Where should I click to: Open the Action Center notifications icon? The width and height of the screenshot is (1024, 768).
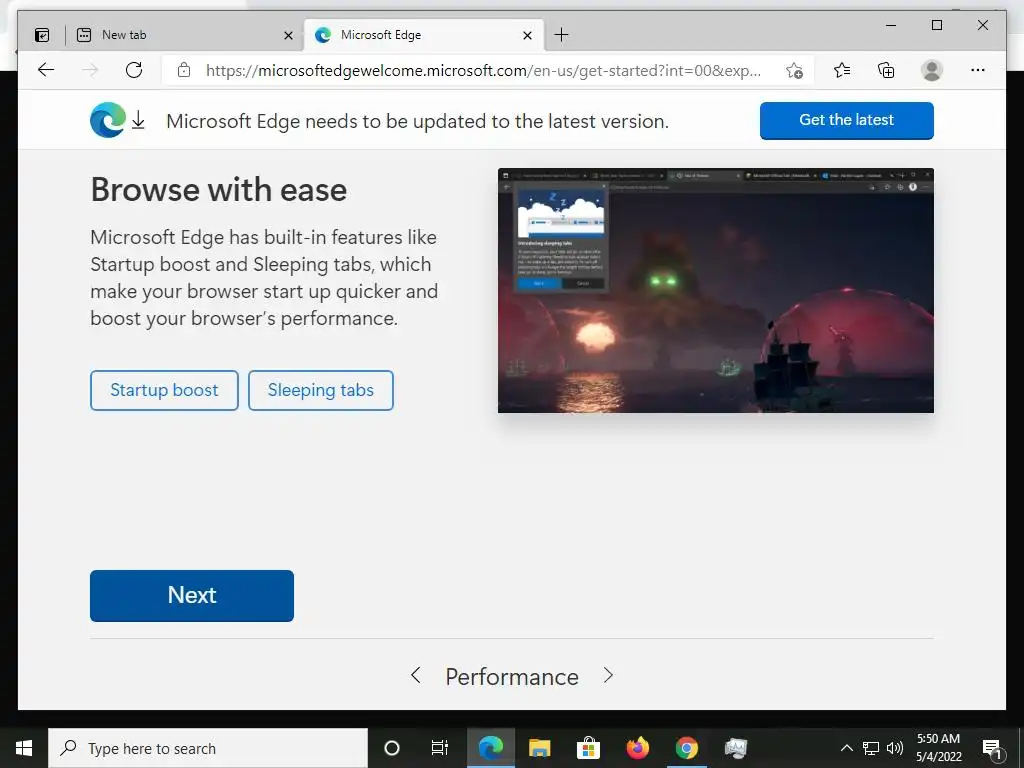[x=993, y=748]
